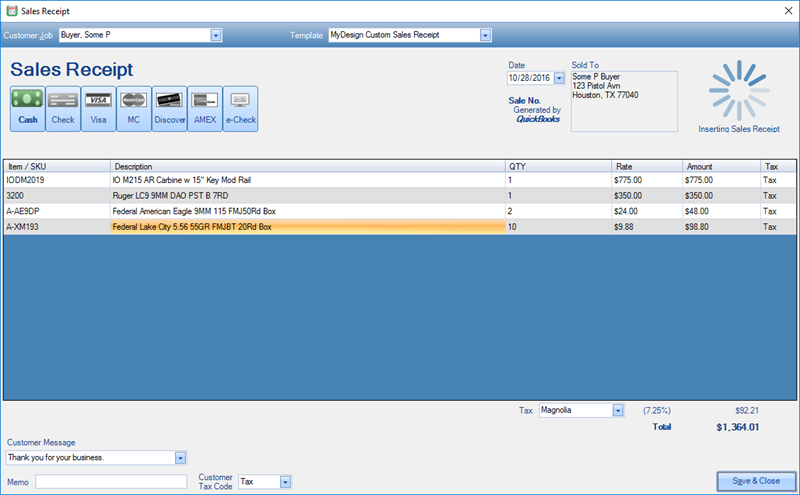The height and width of the screenshot is (495, 800).
Task: Click description Ruger LC9 9MM DAO
Action: tap(308, 195)
